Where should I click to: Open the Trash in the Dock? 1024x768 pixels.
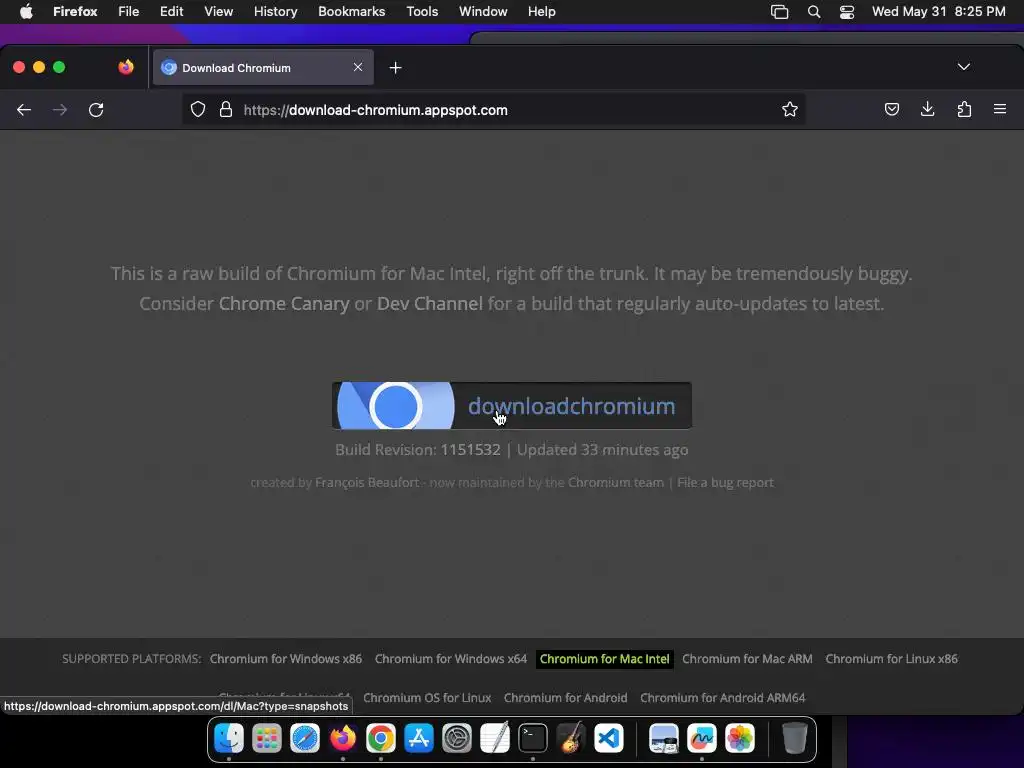tap(794, 739)
